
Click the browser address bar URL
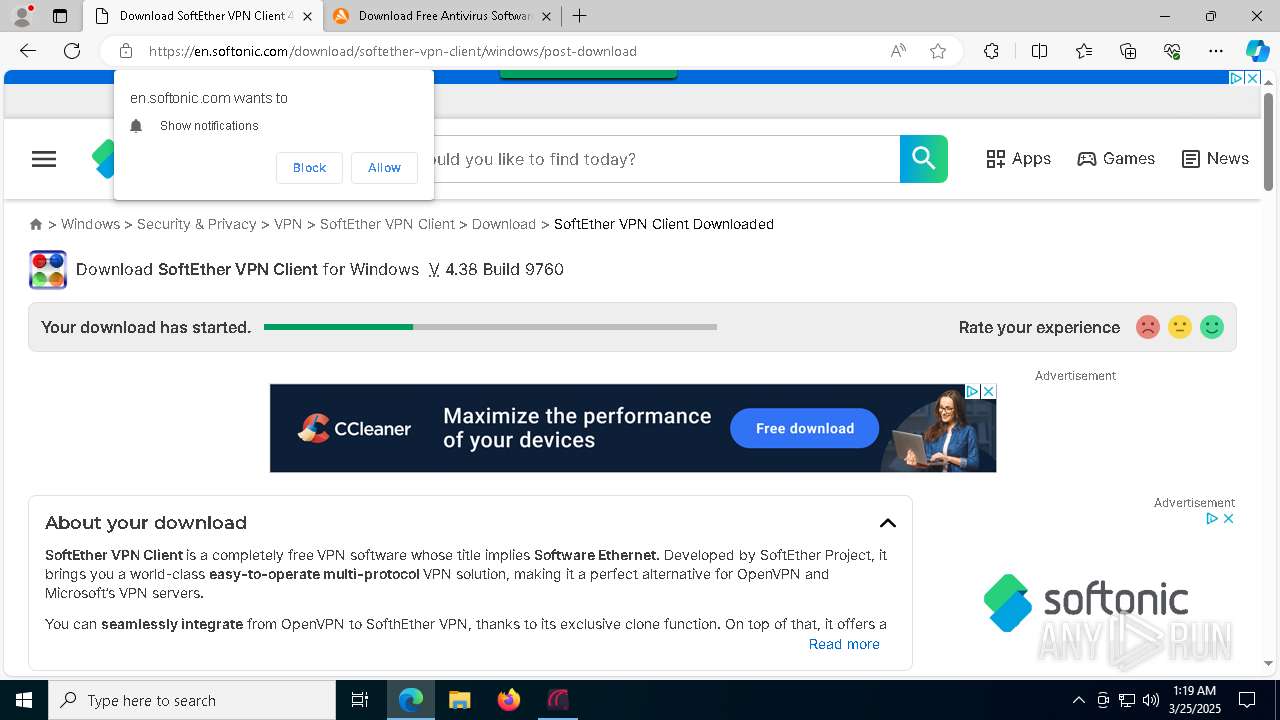point(393,51)
